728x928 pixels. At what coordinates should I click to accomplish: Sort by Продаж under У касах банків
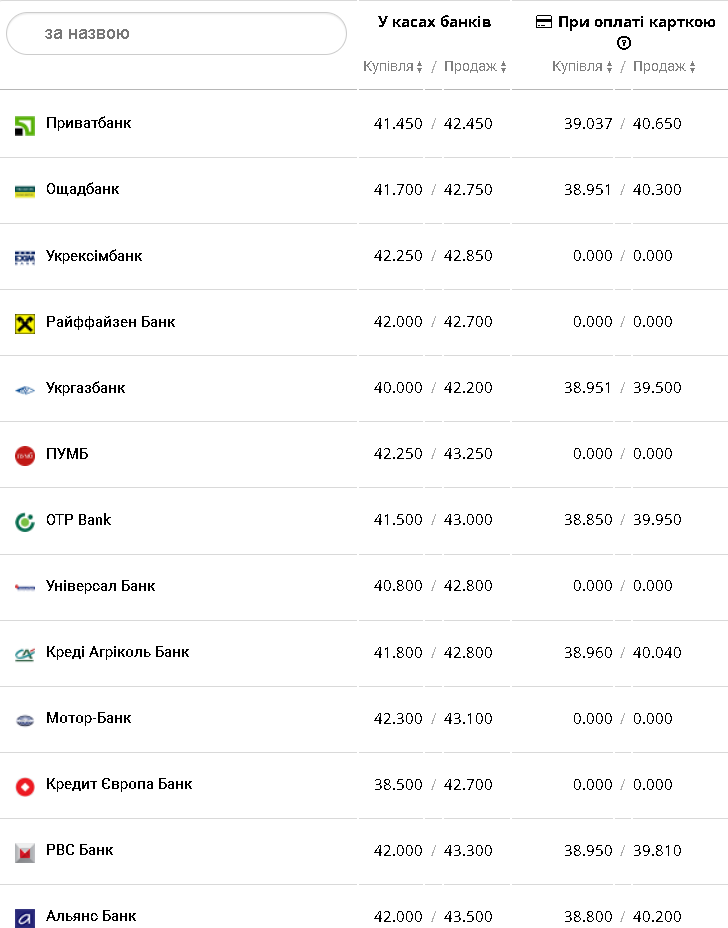pyautogui.click(x=475, y=67)
